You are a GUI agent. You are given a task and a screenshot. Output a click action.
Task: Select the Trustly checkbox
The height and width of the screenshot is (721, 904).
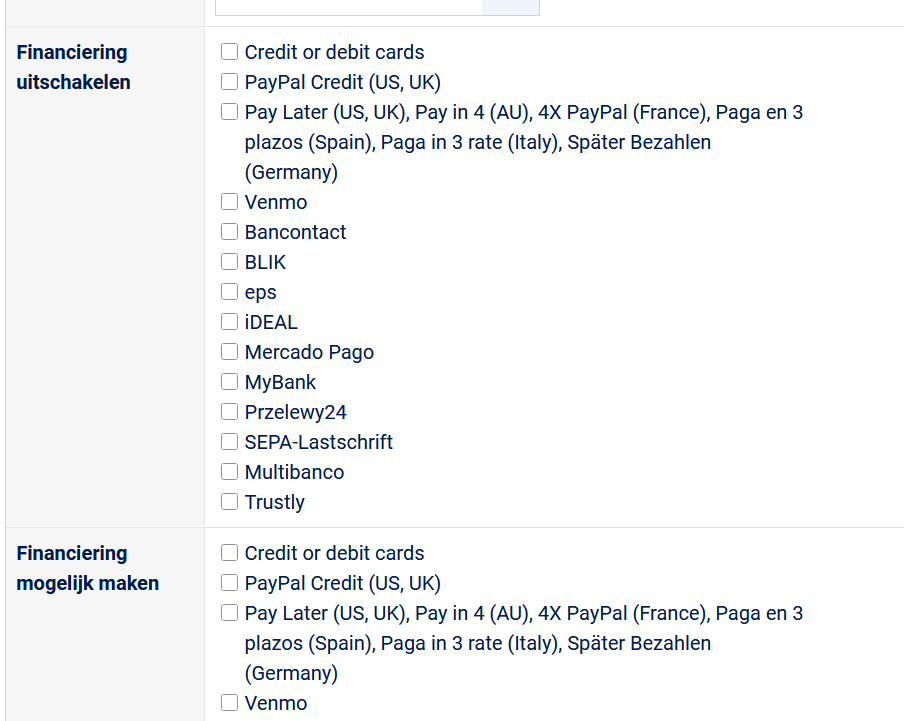[230, 502]
